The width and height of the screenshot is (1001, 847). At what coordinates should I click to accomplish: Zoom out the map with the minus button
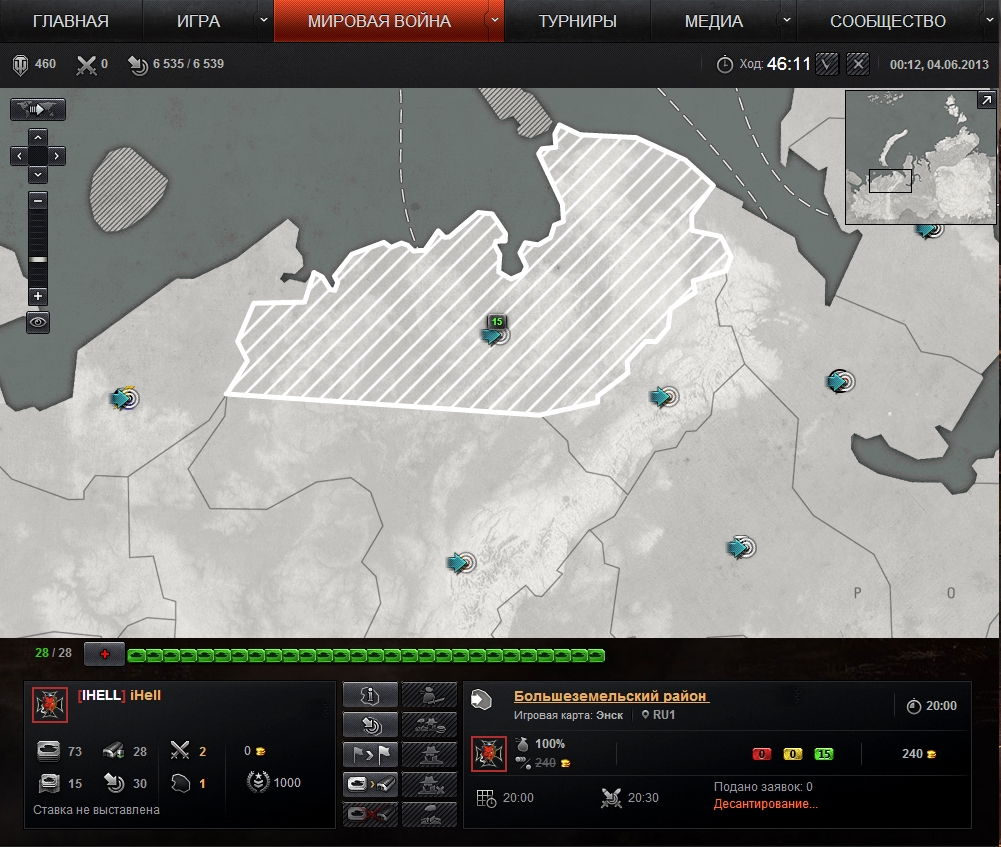click(38, 200)
